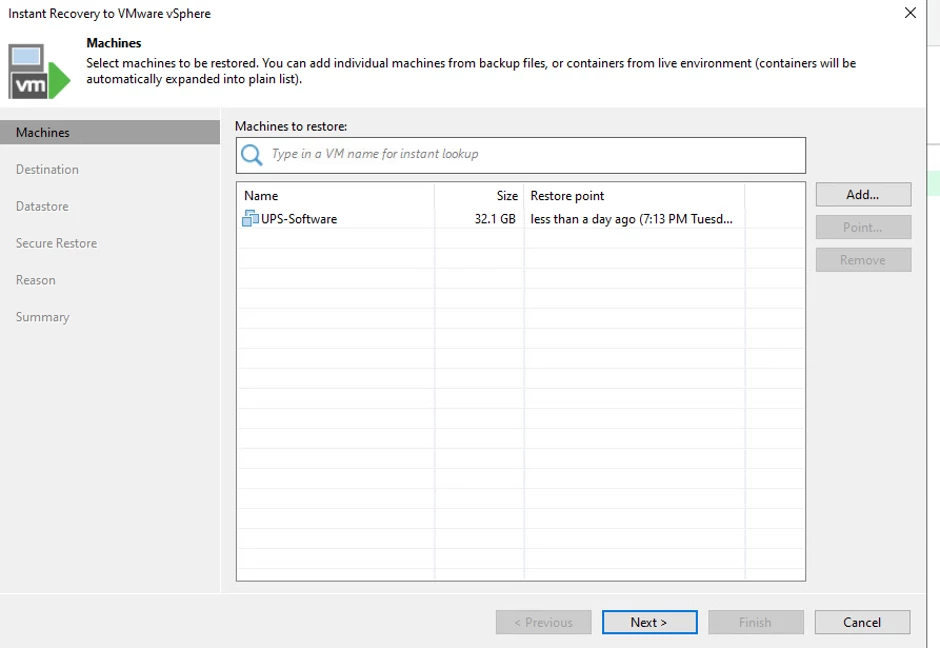Click the 32.1 GB size cell
Viewport: 940px width, 648px height.
point(495,219)
